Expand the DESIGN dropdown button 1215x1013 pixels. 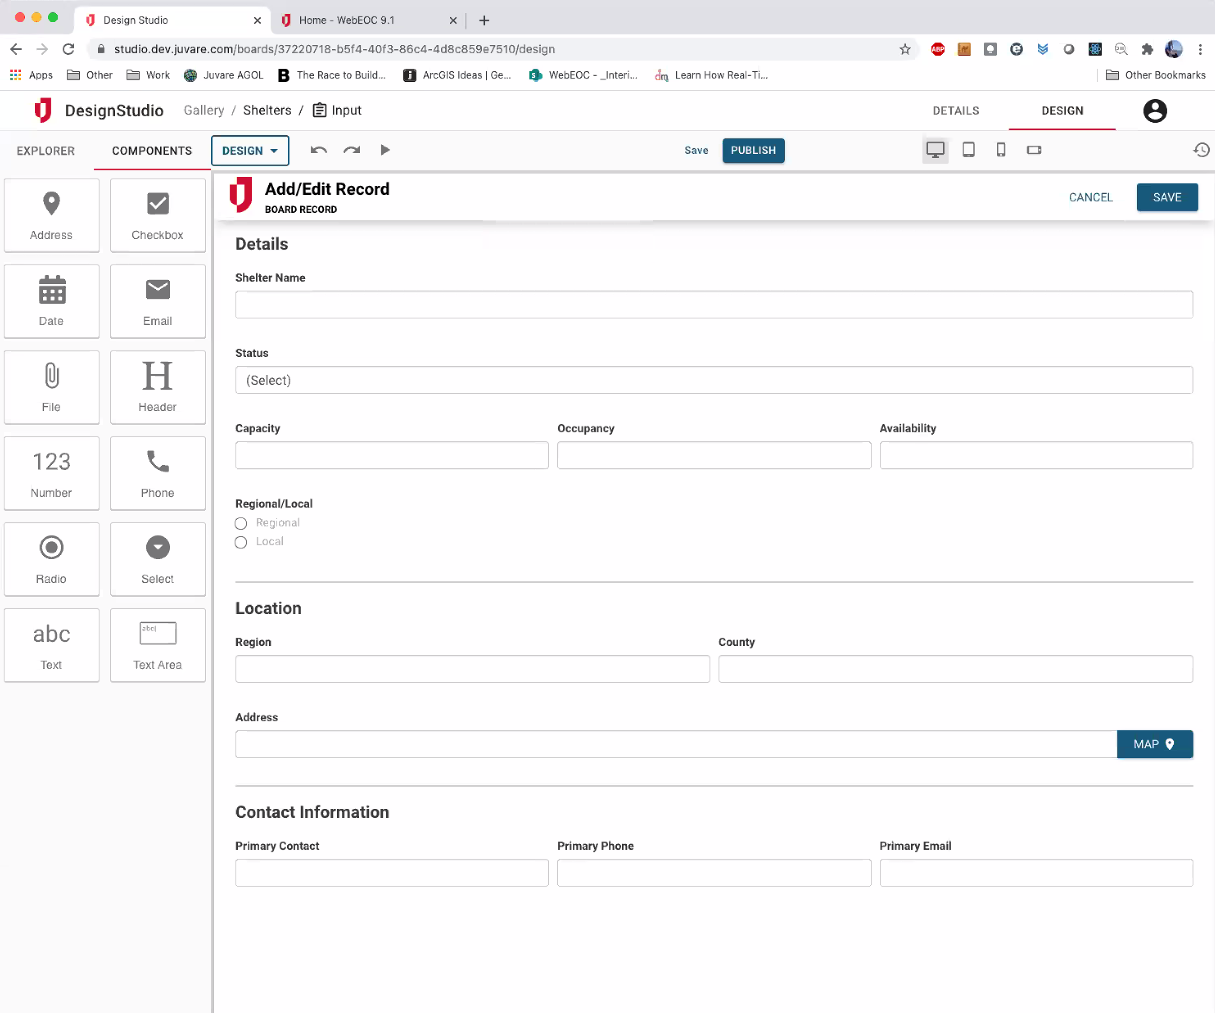(250, 151)
